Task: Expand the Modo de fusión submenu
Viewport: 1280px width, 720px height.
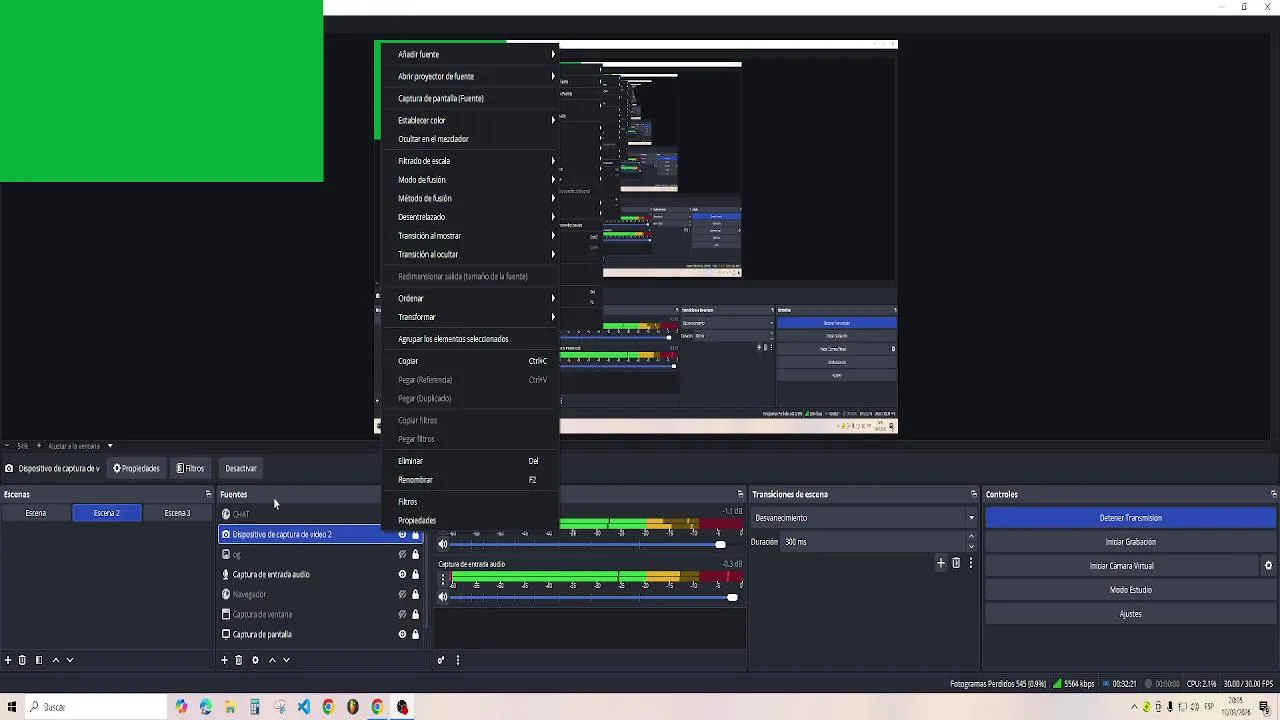Action: (470, 180)
